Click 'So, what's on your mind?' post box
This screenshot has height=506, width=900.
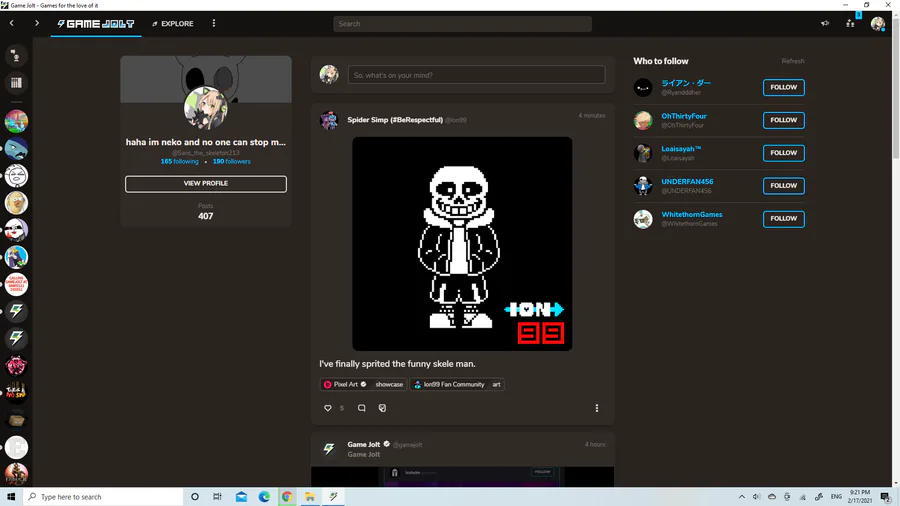point(476,75)
